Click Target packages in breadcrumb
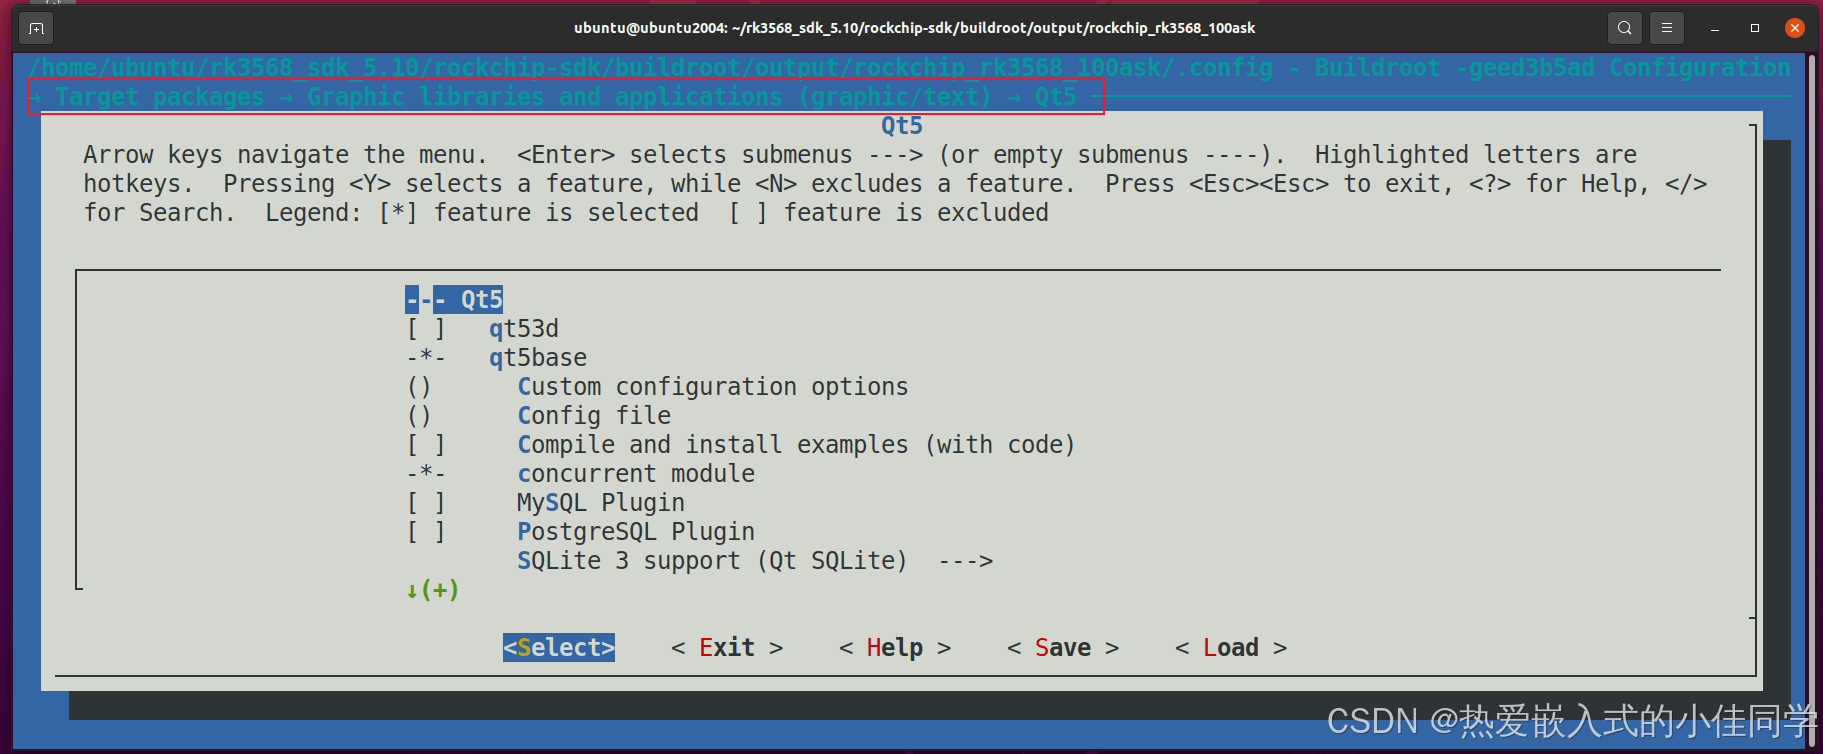Viewport: 1823px width, 754px height. click(160, 97)
